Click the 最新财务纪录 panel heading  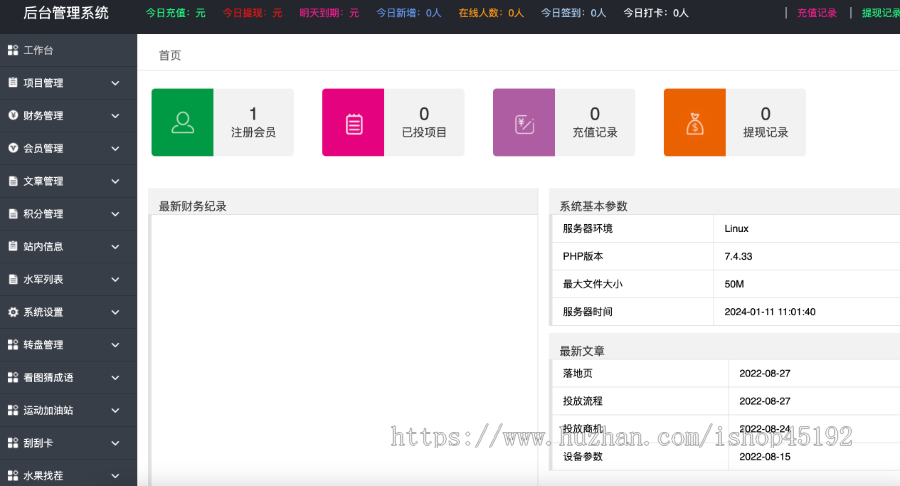pos(193,206)
